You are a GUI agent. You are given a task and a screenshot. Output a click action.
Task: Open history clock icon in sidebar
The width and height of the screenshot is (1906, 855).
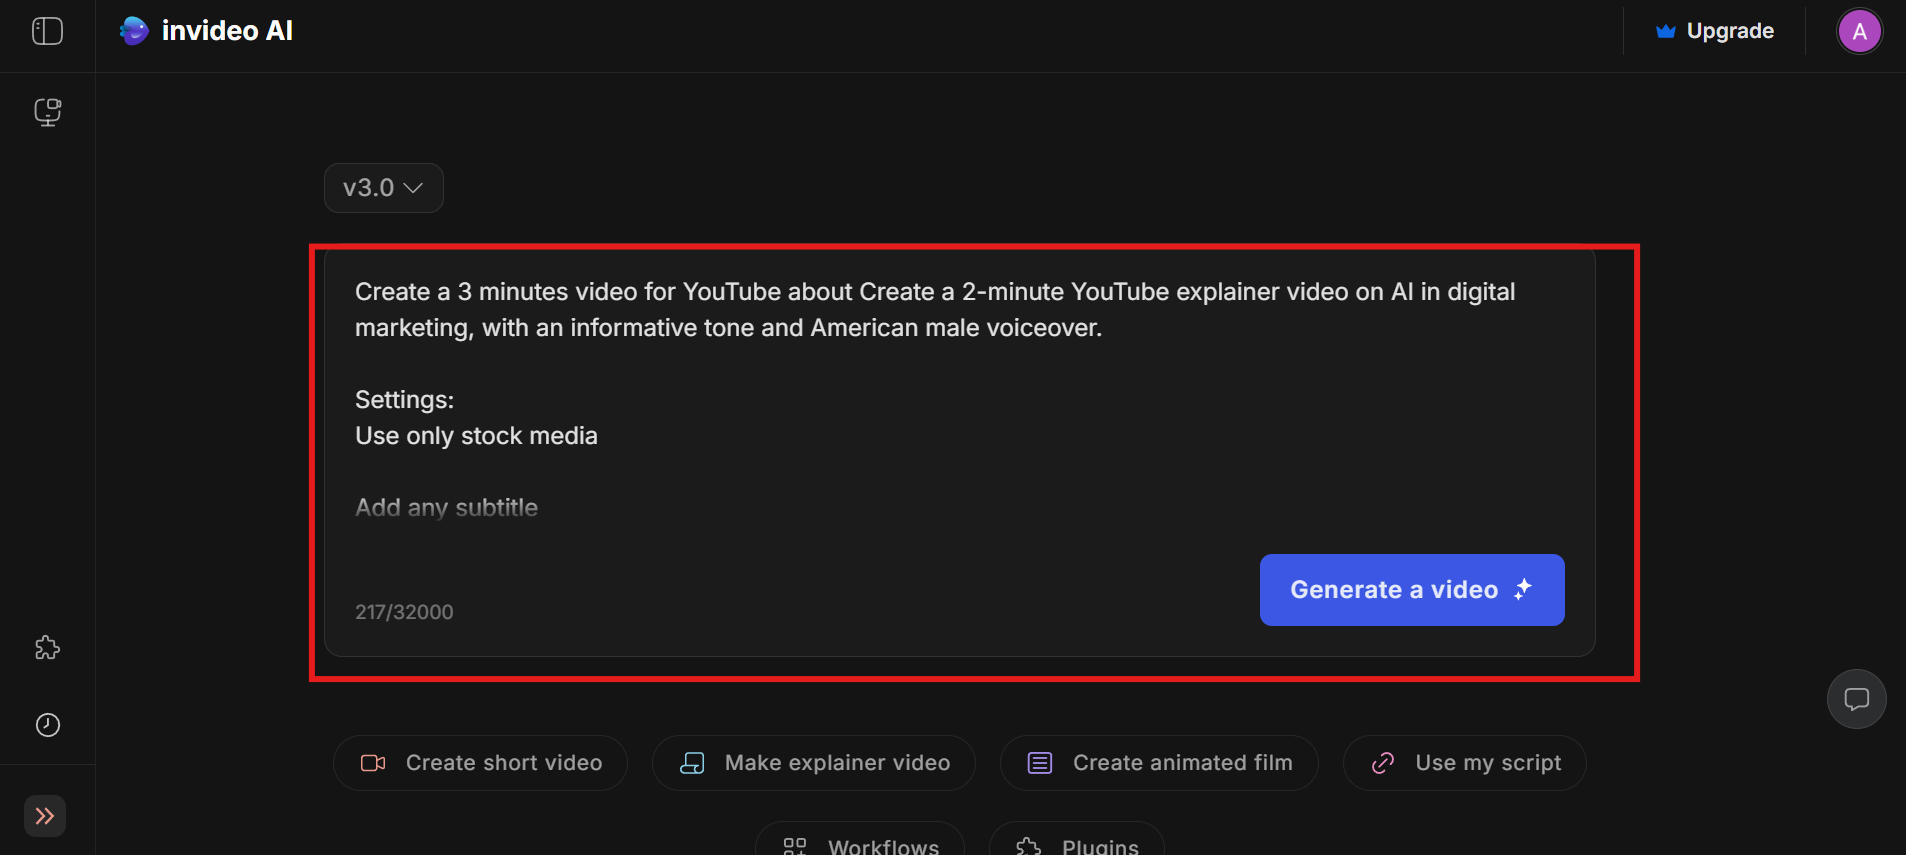coord(47,725)
